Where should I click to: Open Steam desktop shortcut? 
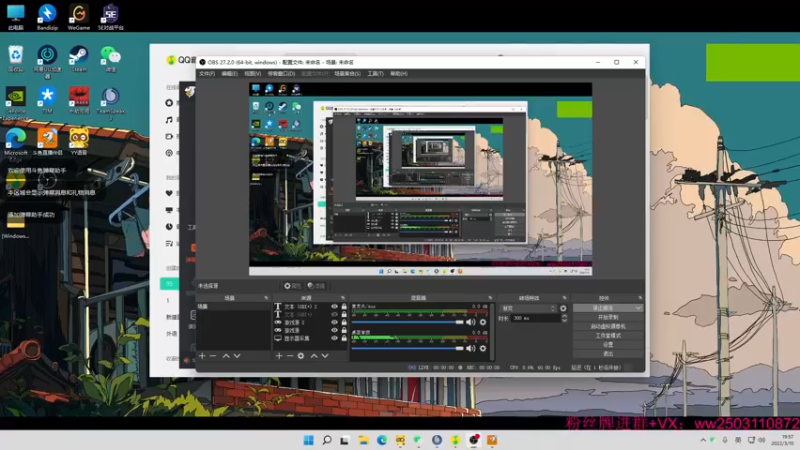point(79,58)
